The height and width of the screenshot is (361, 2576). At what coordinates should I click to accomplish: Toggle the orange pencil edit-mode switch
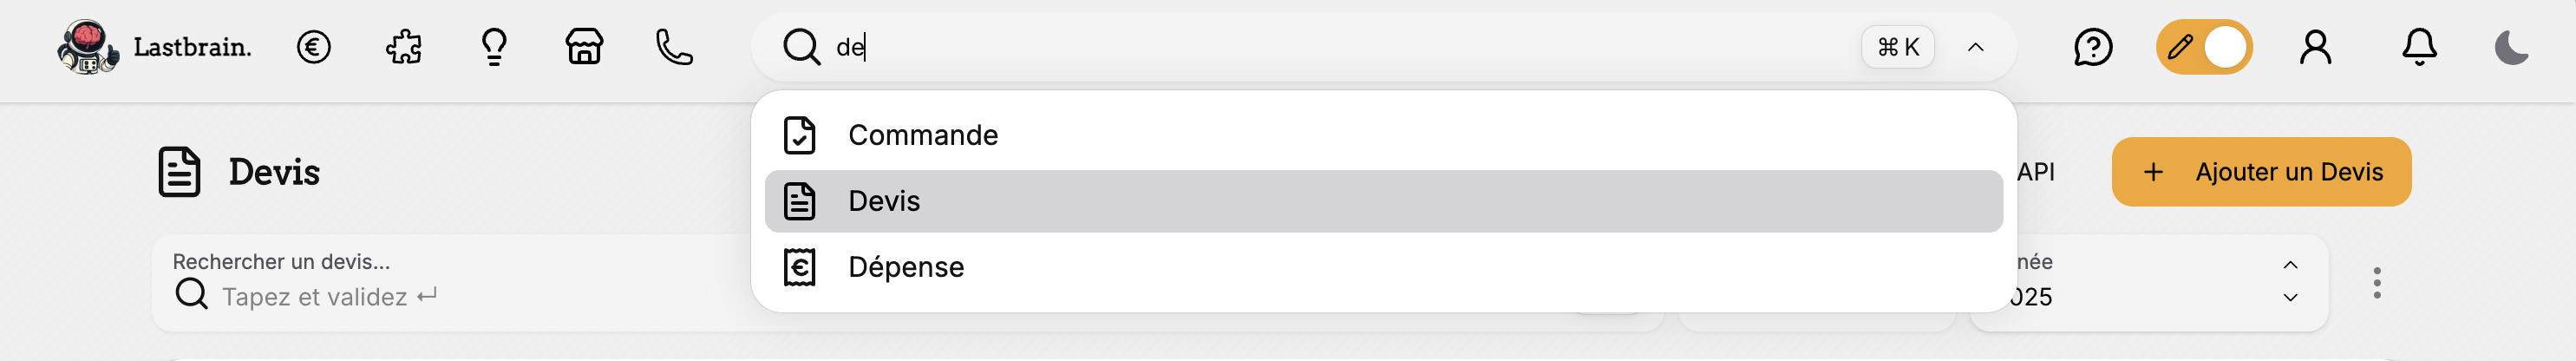pos(2204,47)
